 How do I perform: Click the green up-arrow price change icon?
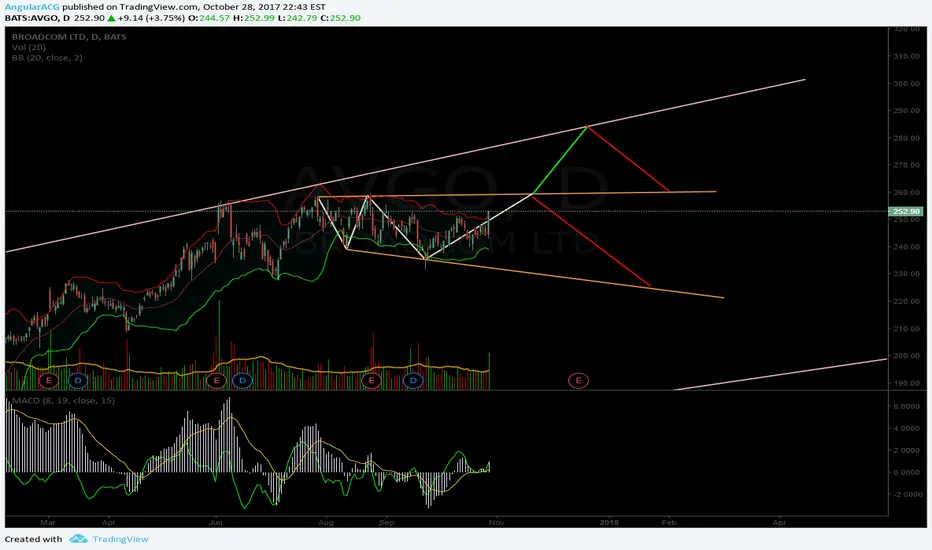coord(111,18)
